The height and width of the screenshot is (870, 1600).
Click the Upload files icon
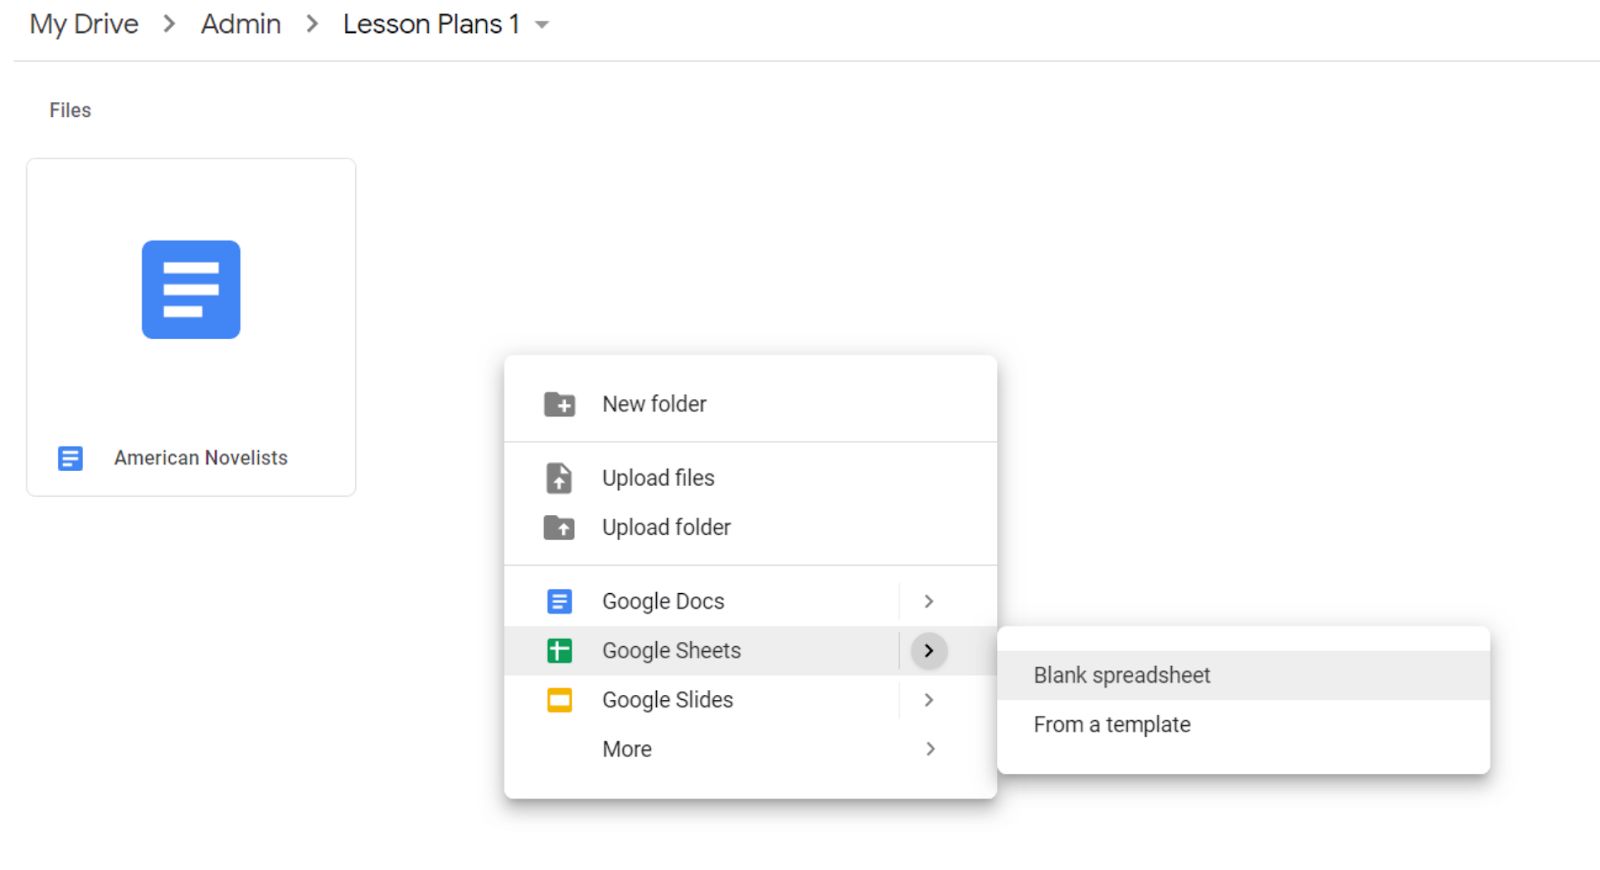pos(559,478)
